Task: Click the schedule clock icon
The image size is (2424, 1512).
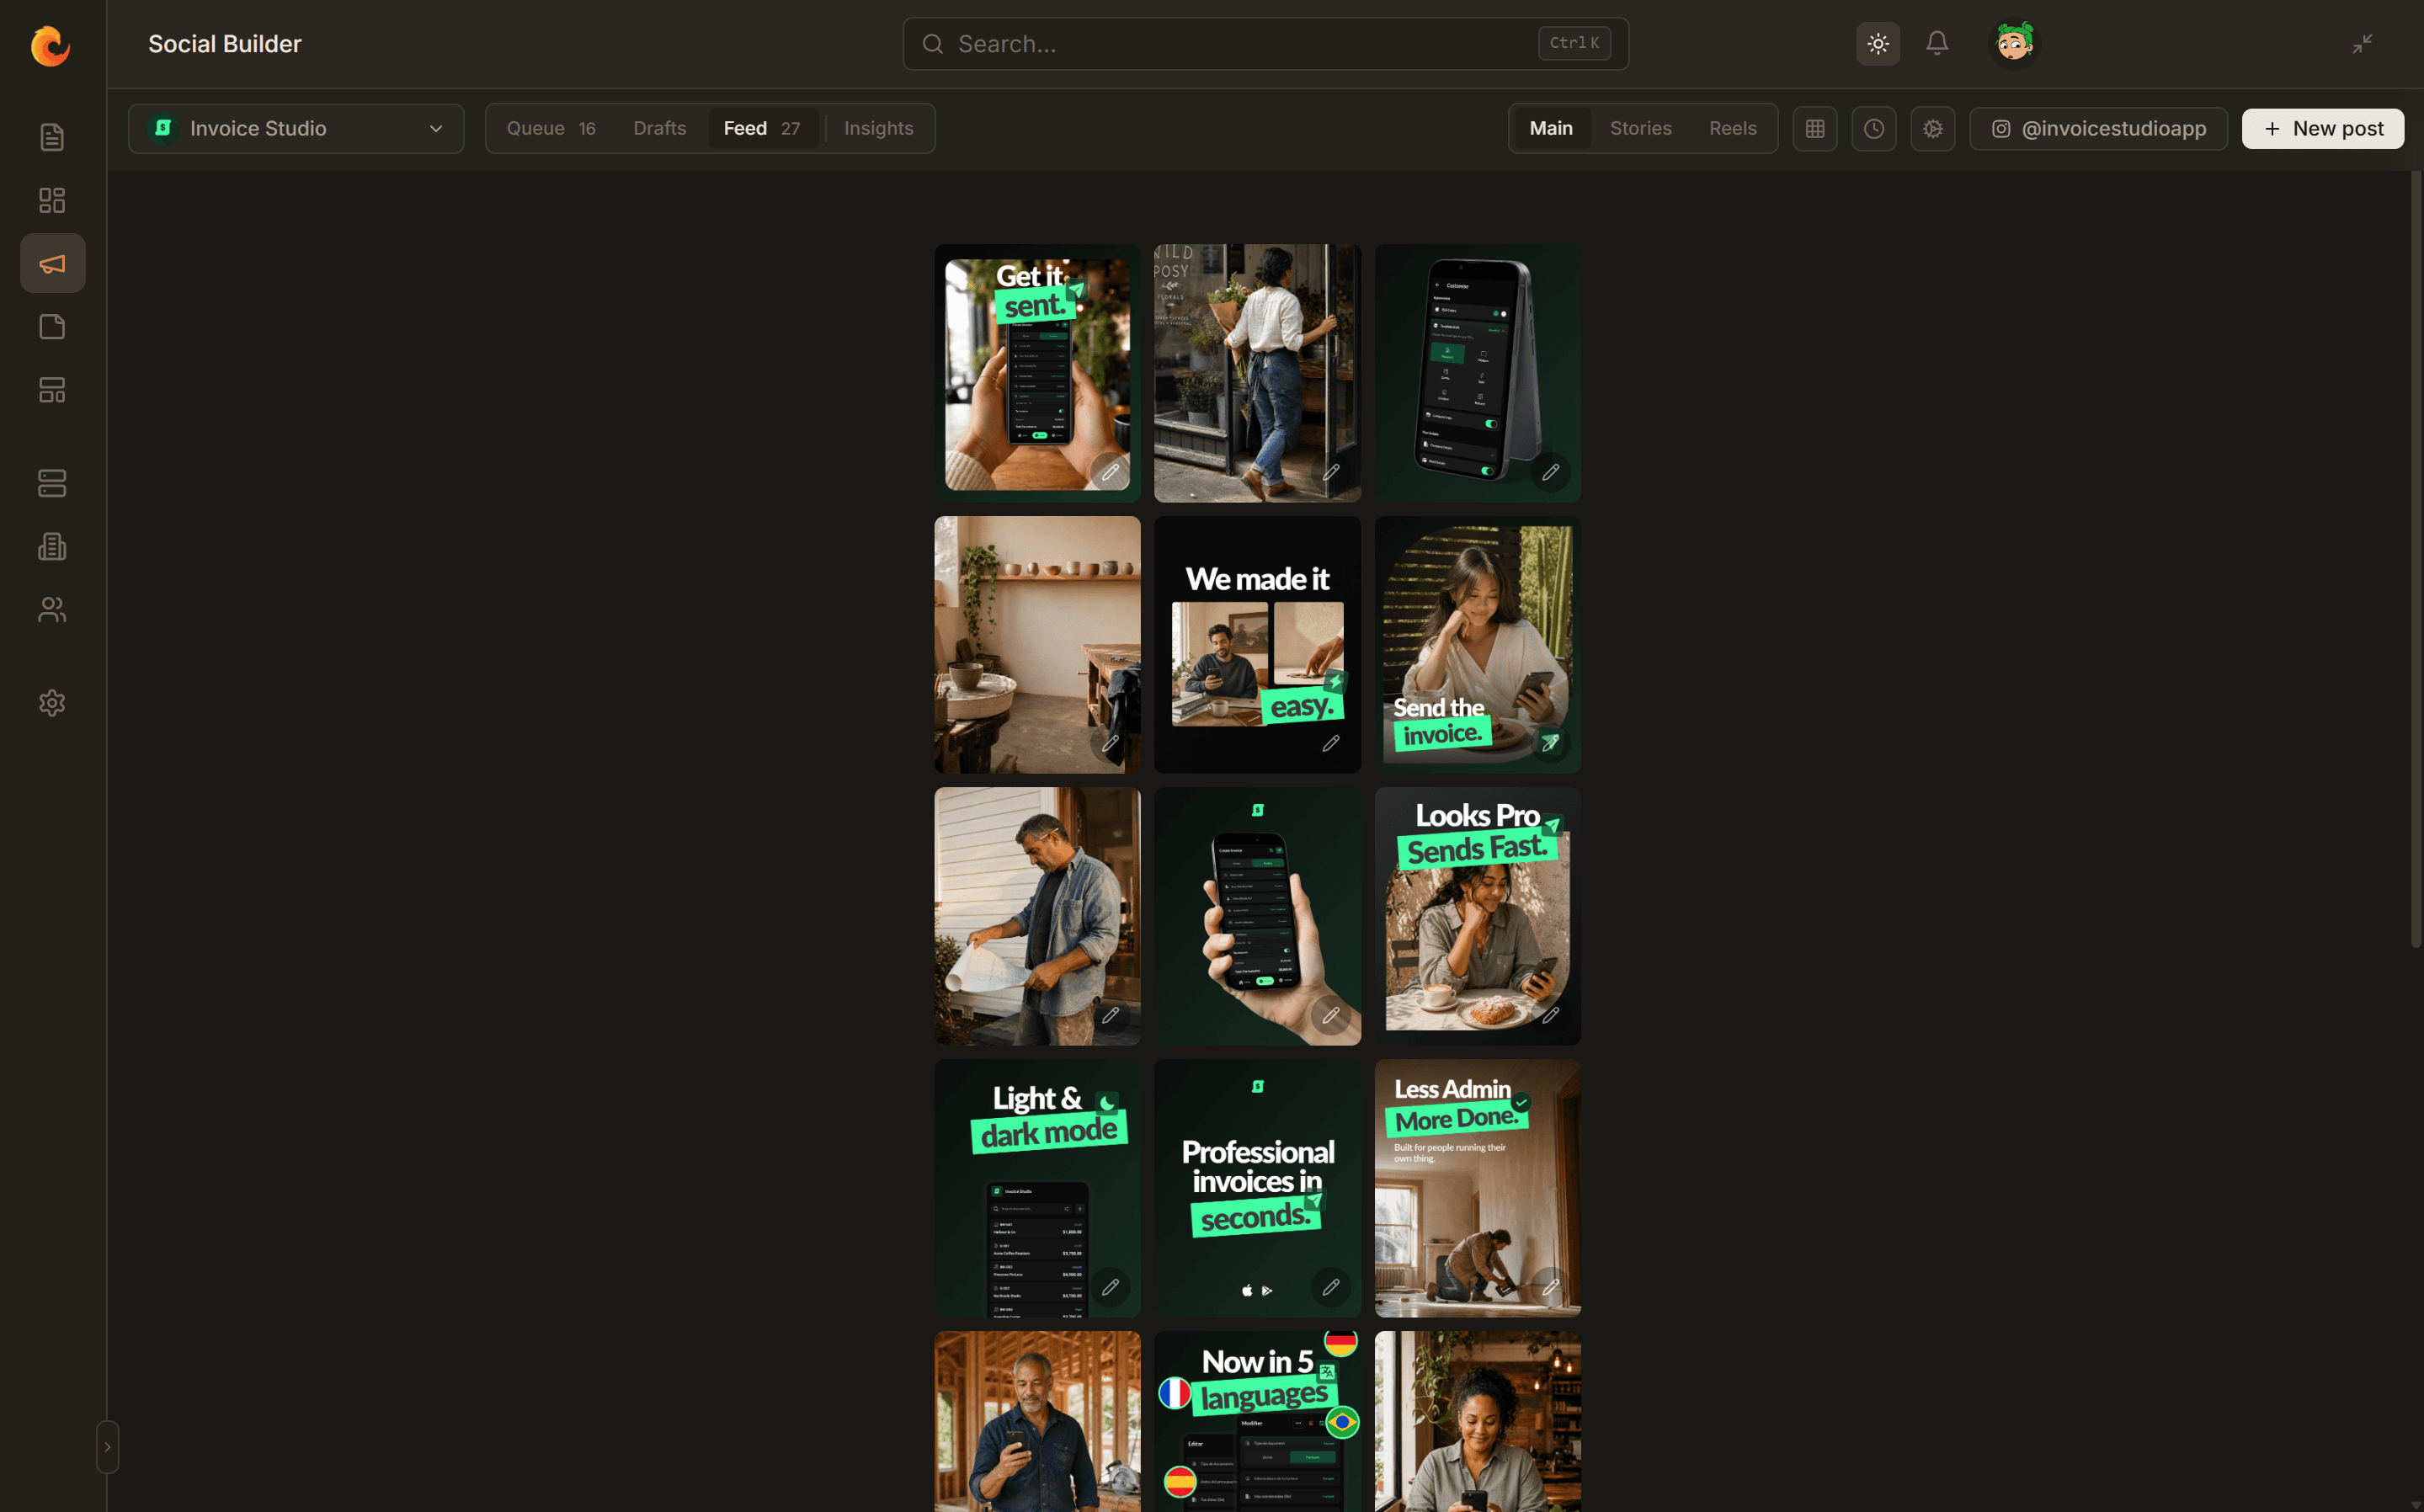Action: tap(1873, 129)
